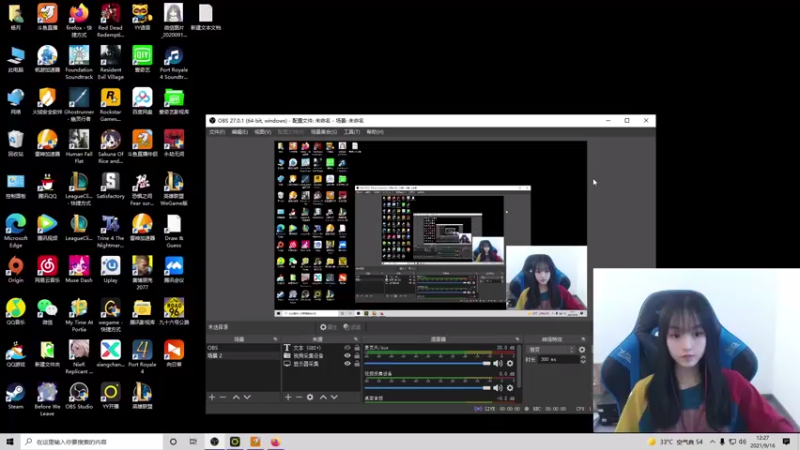Open the Recycle Bin on the desktop
The width and height of the screenshot is (800, 450).
click(16, 144)
